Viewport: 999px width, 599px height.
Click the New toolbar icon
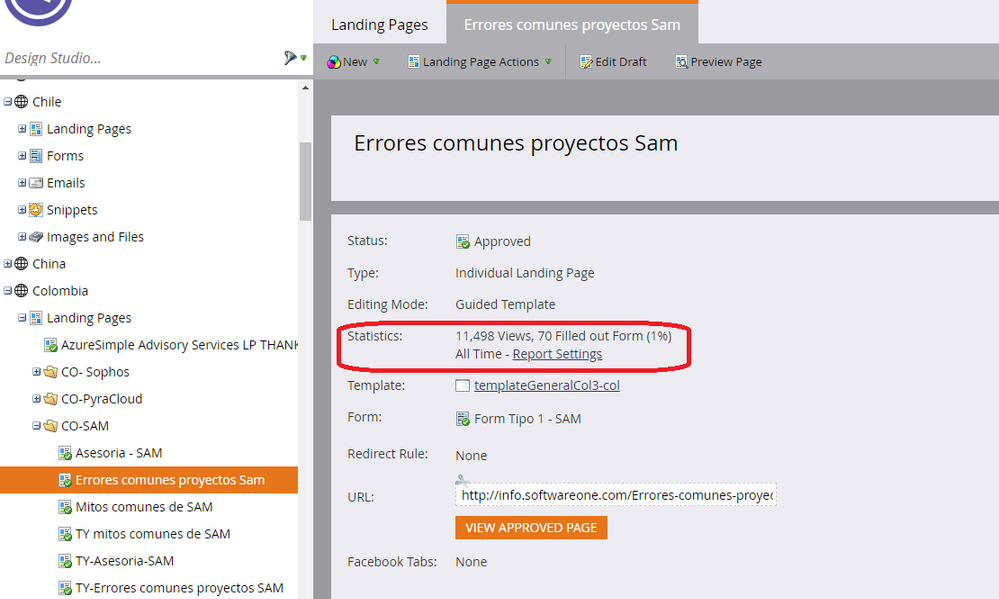334,62
